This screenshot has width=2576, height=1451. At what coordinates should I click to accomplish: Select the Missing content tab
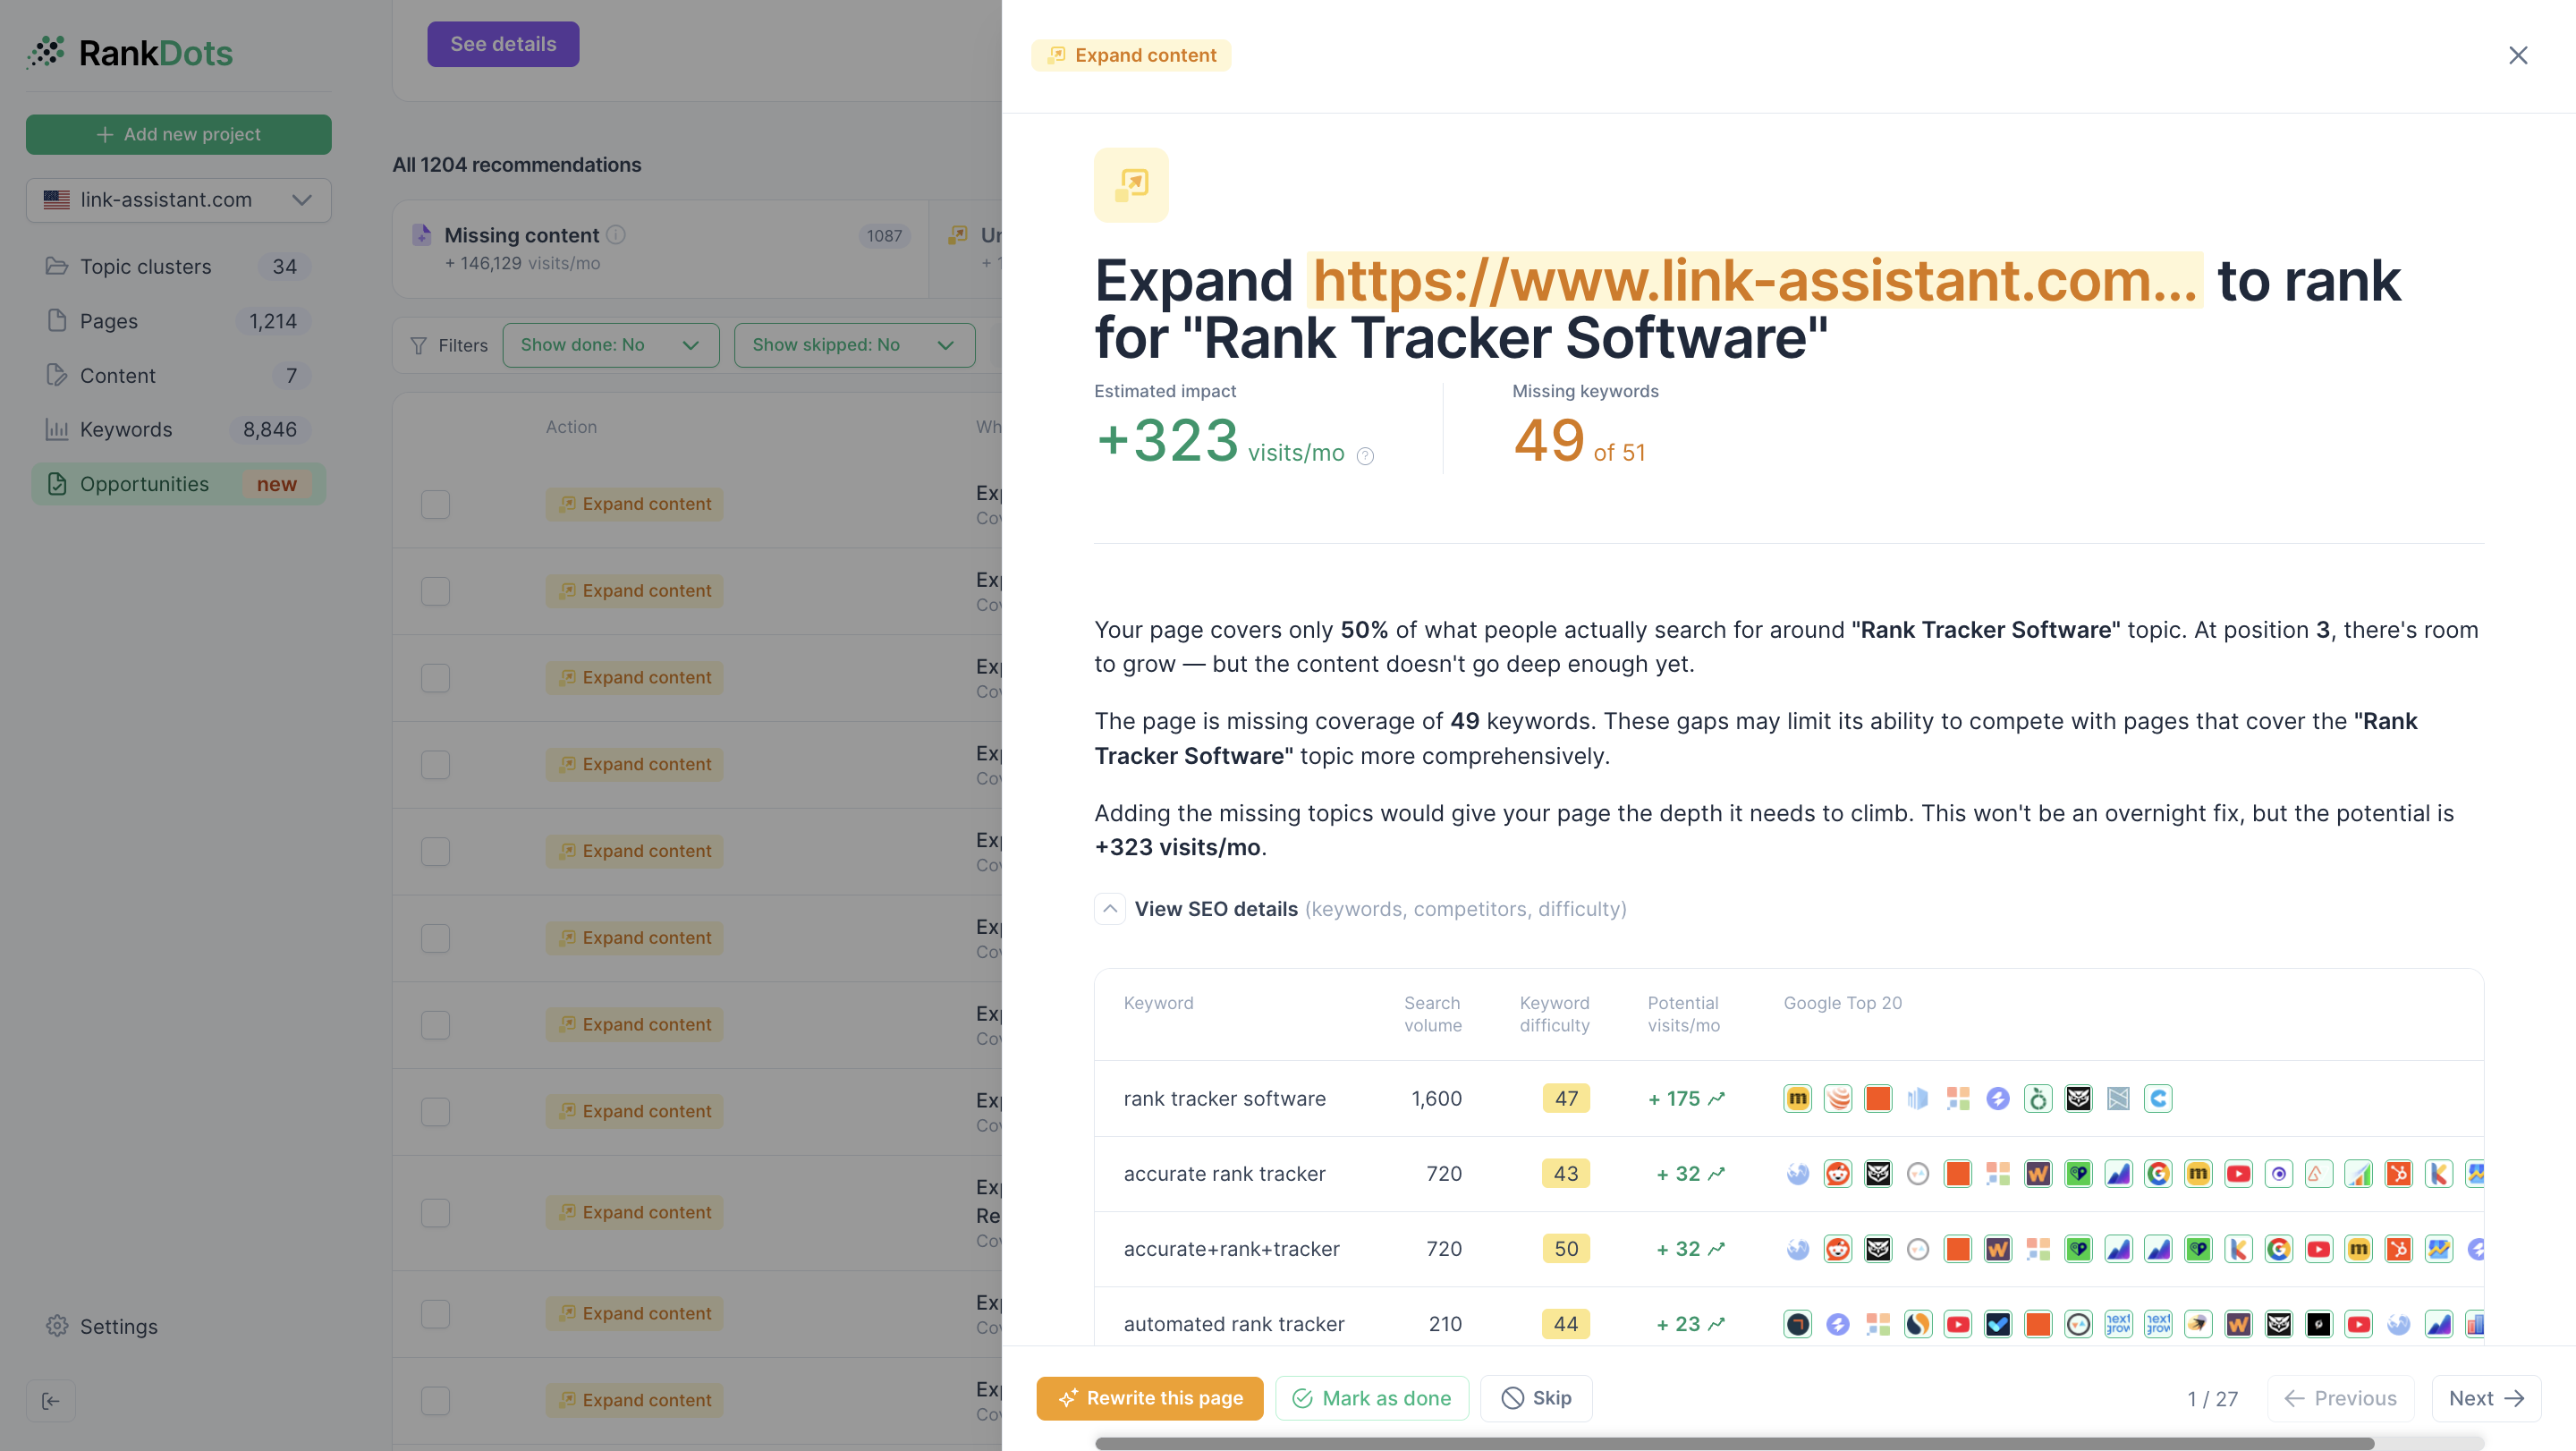(660, 249)
